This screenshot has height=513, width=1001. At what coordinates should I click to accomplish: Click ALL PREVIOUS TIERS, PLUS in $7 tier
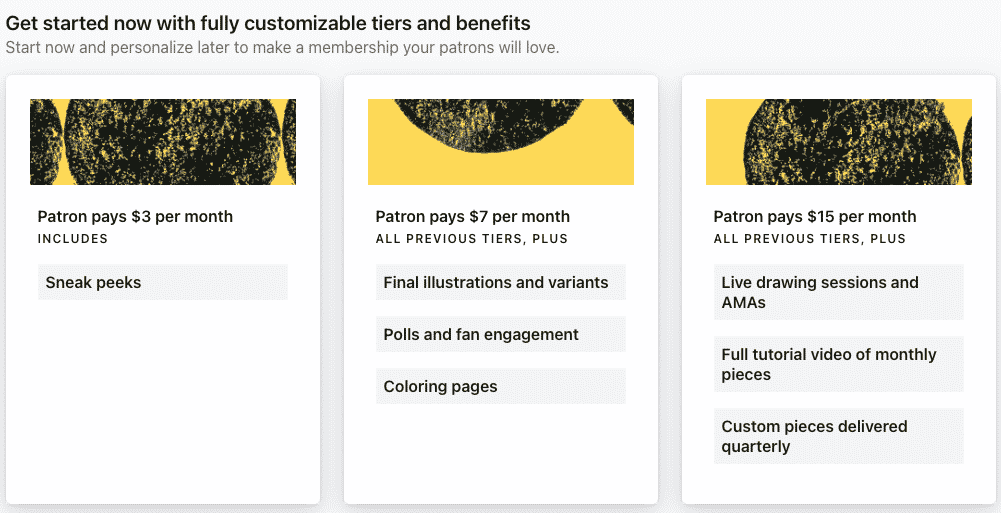coord(472,239)
